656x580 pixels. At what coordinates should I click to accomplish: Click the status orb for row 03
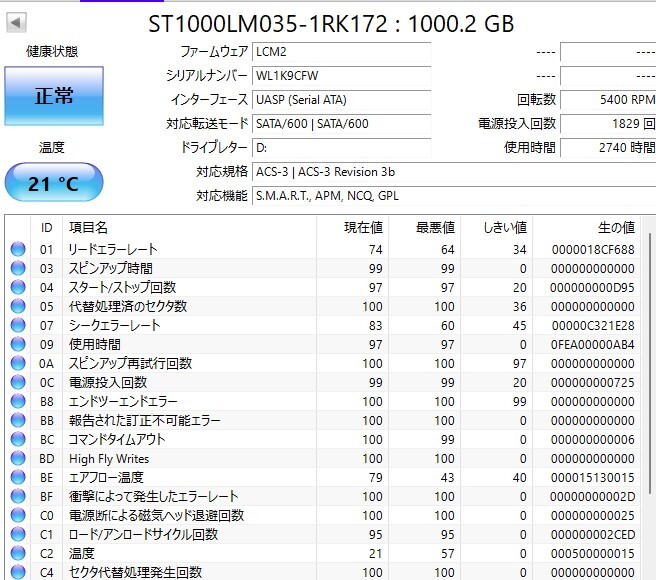point(18,268)
